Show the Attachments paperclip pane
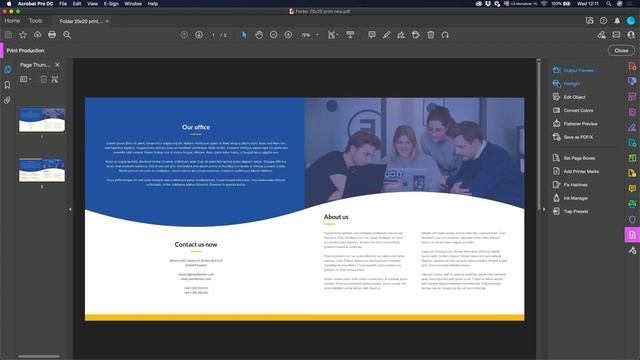640x360 pixels. click(x=7, y=100)
